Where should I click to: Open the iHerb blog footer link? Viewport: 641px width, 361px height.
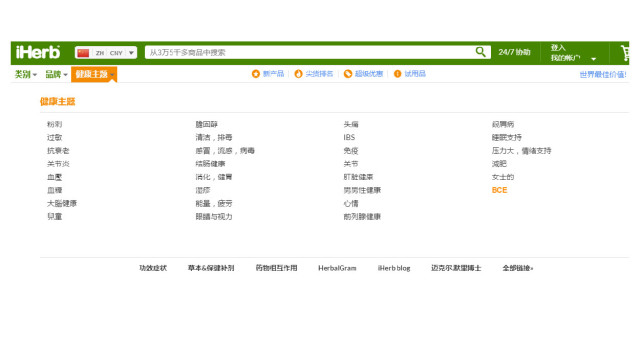coord(394,268)
